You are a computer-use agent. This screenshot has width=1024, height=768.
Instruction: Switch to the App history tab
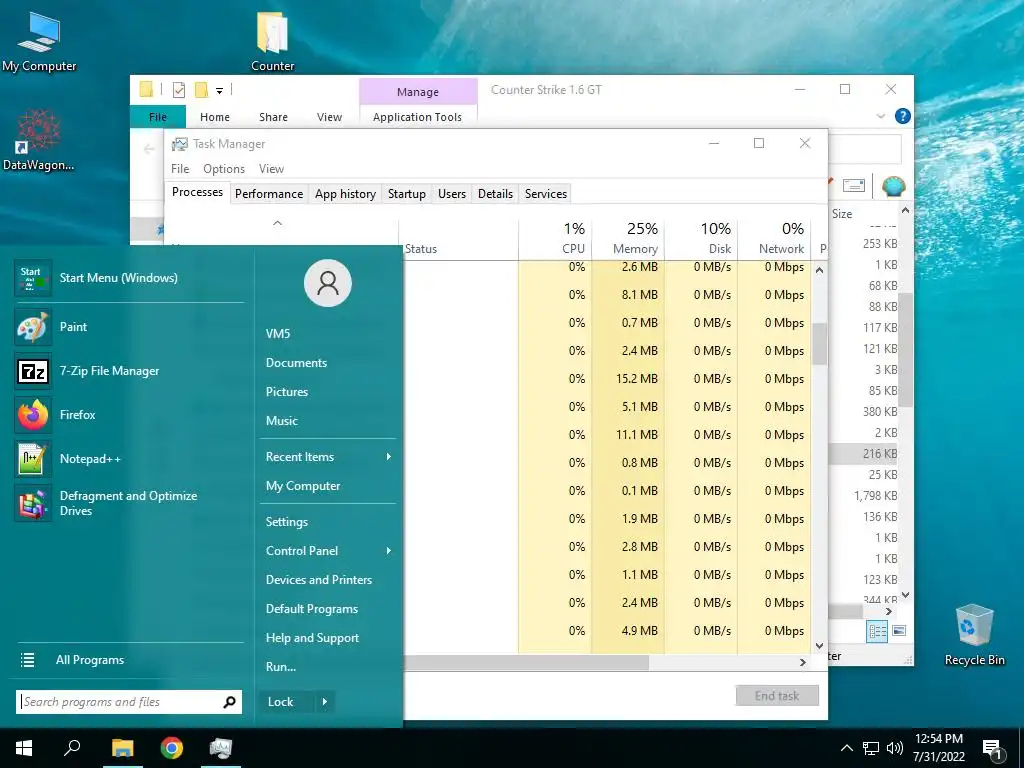(345, 194)
